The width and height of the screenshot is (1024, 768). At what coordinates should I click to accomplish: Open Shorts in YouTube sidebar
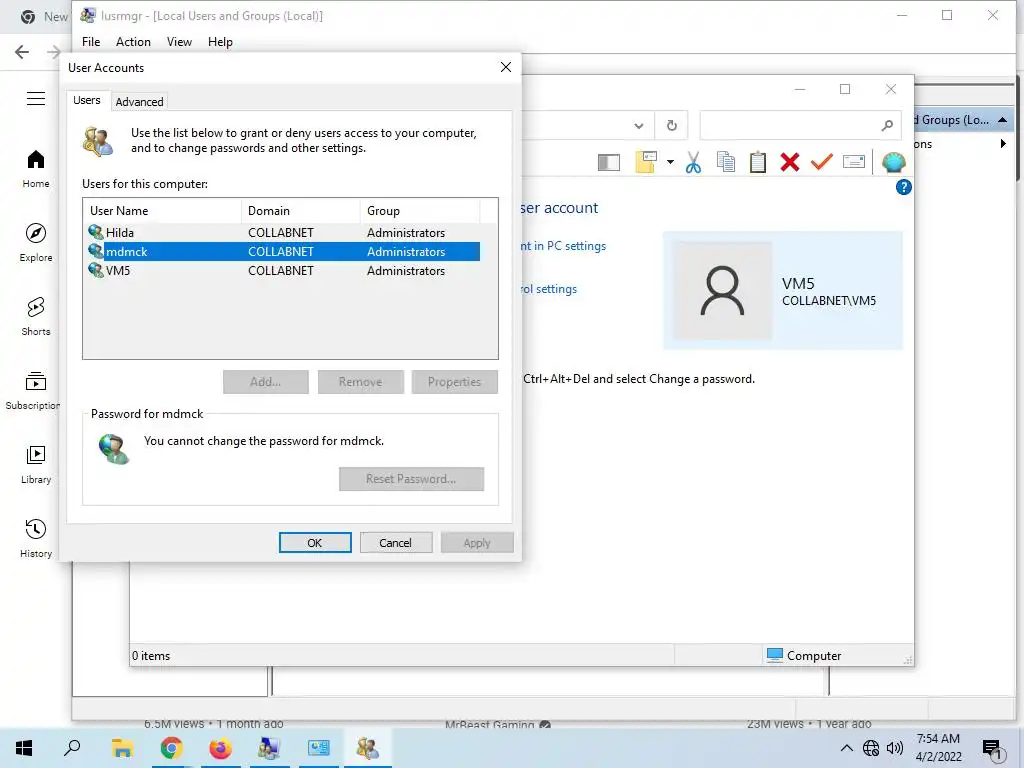36,316
